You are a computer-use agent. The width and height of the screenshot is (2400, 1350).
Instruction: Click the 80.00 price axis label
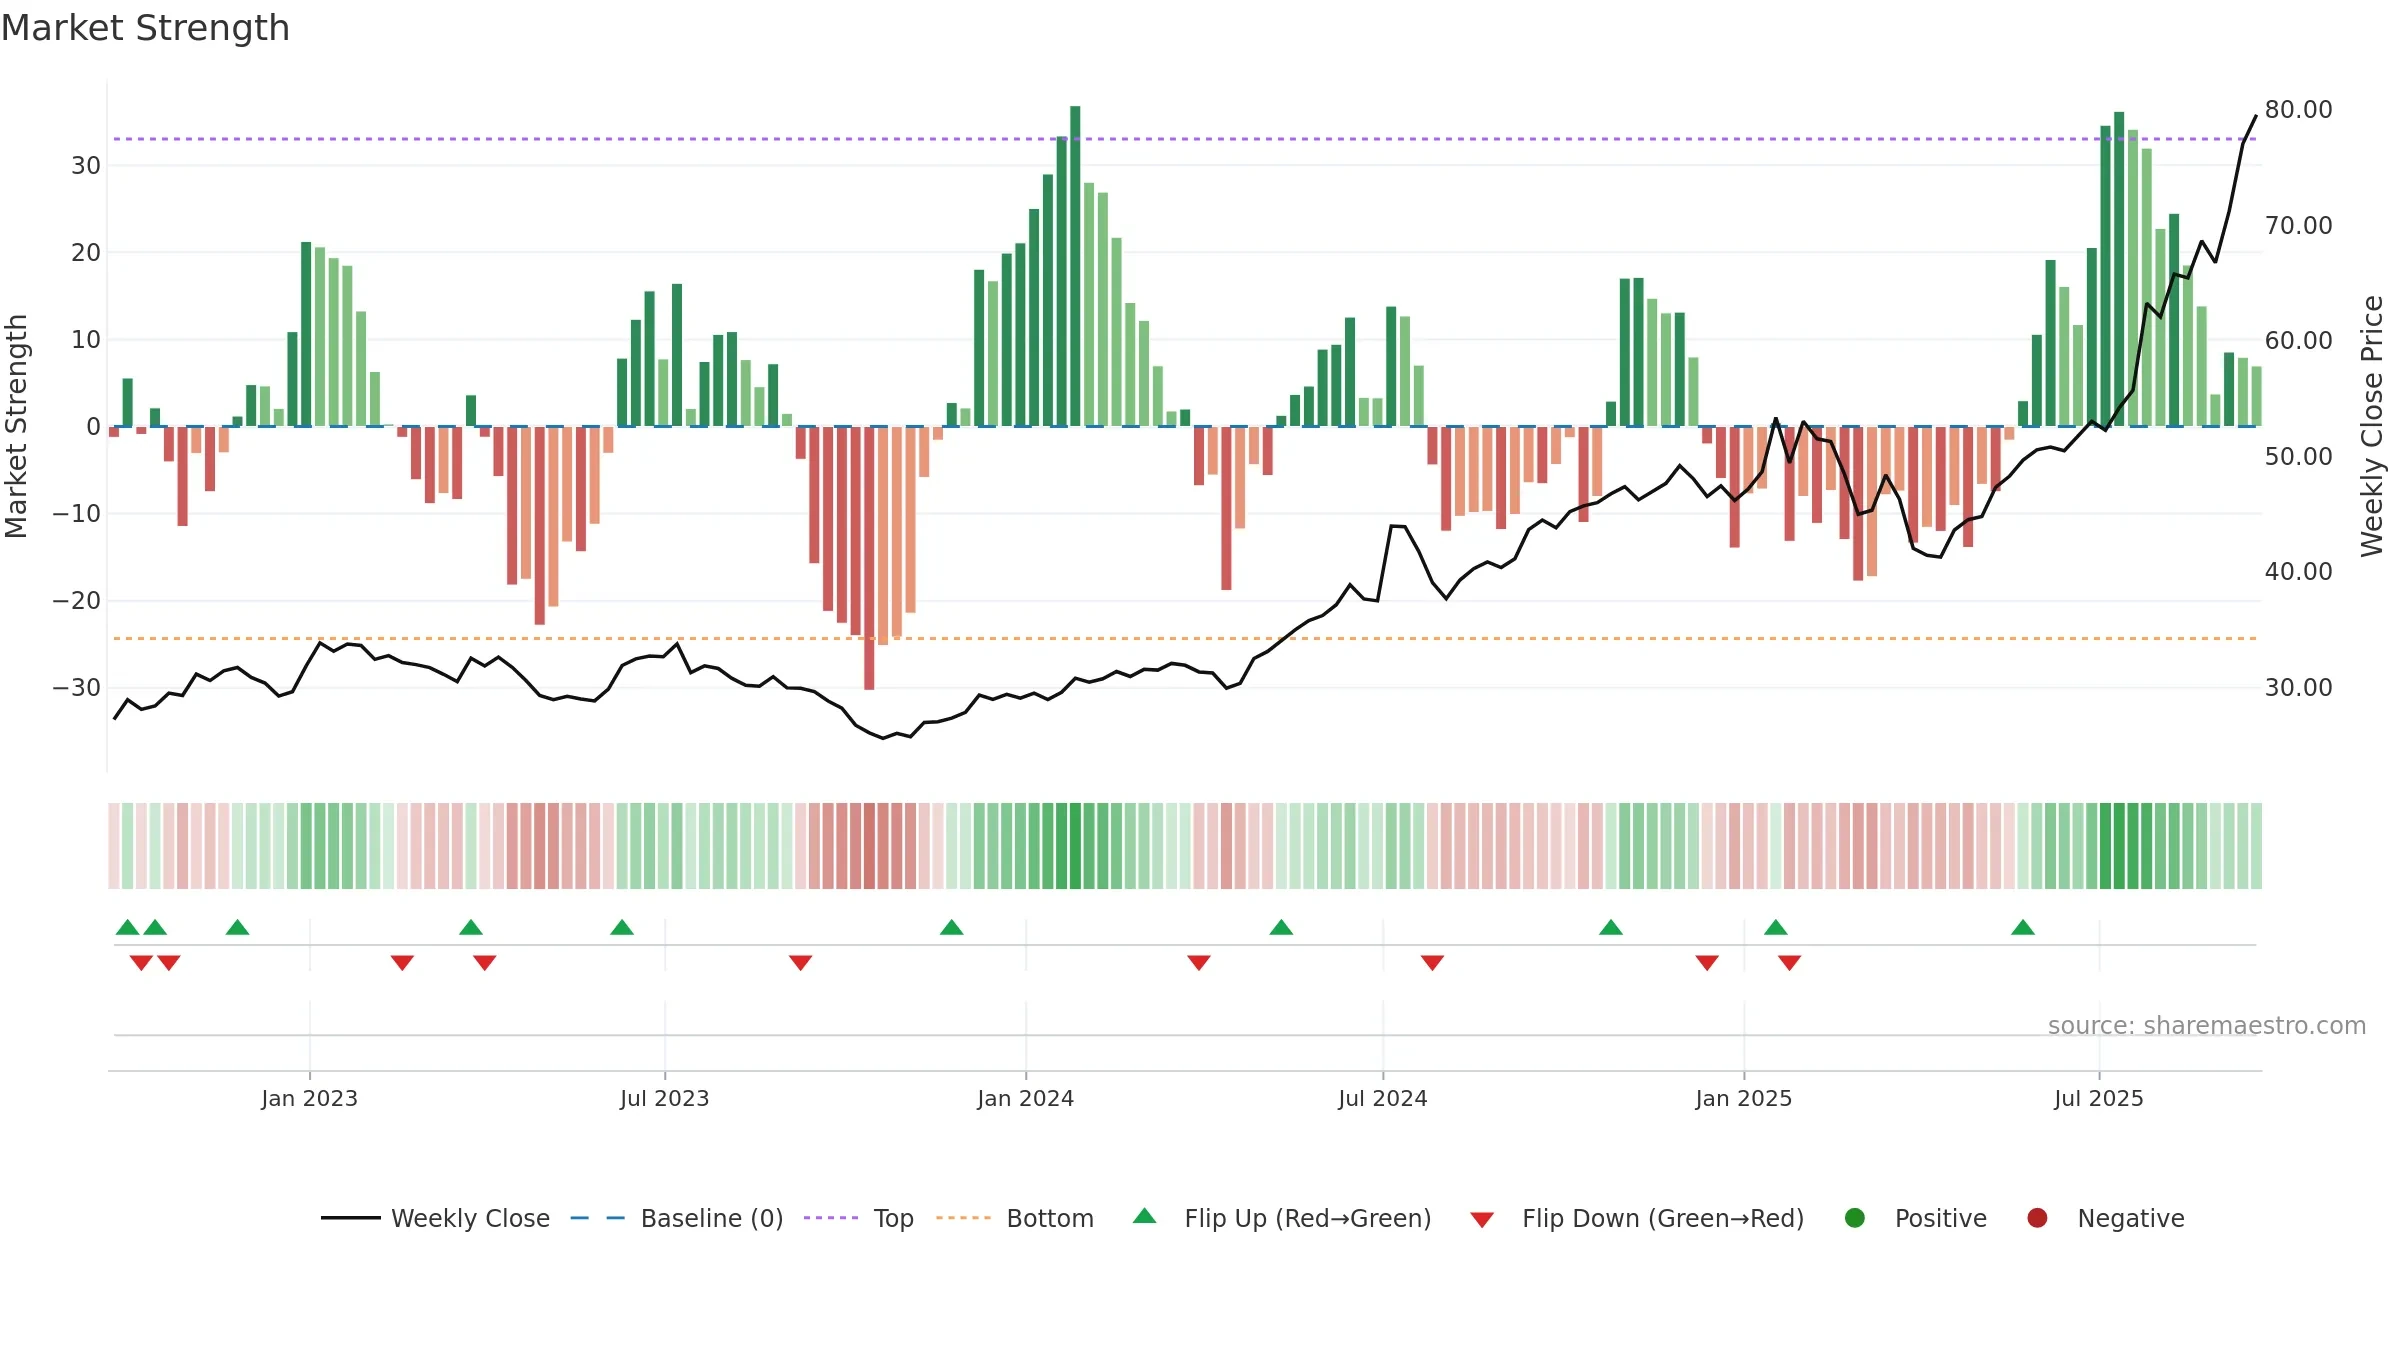tap(2299, 109)
